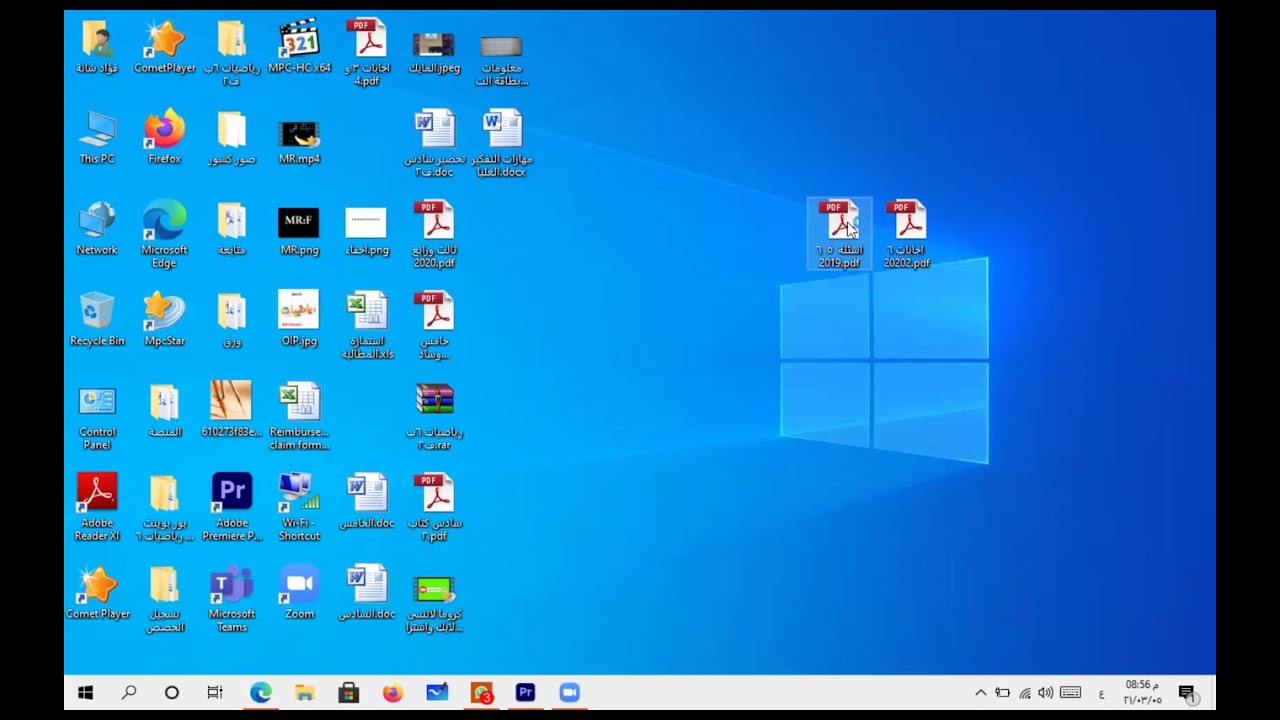The width and height of the screenshot is (1280, 720).
Task: Select the صور كسور folder
Action: point(232,138)
